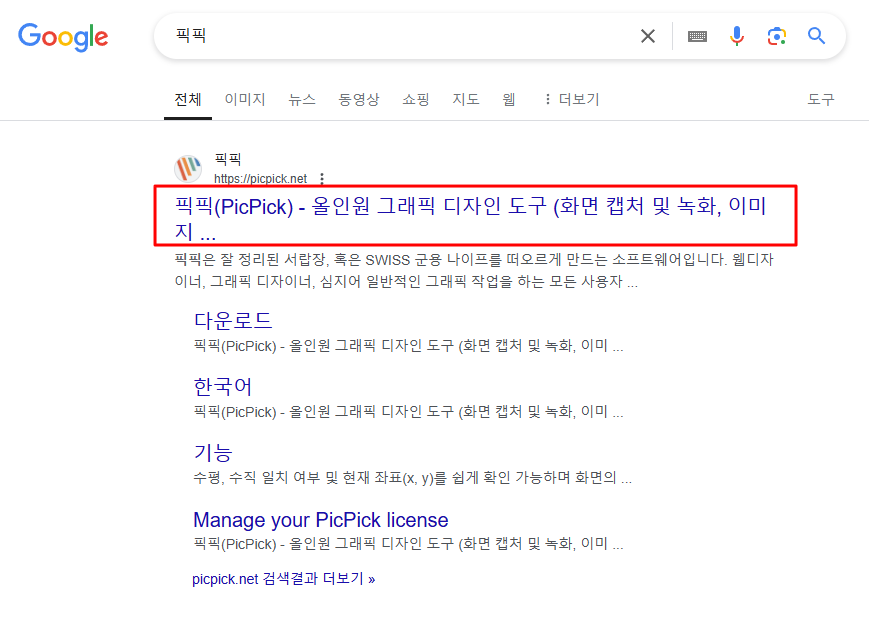Open the on-screen keyboard input tool
869x626 pixels.
[x=697, y=37]
